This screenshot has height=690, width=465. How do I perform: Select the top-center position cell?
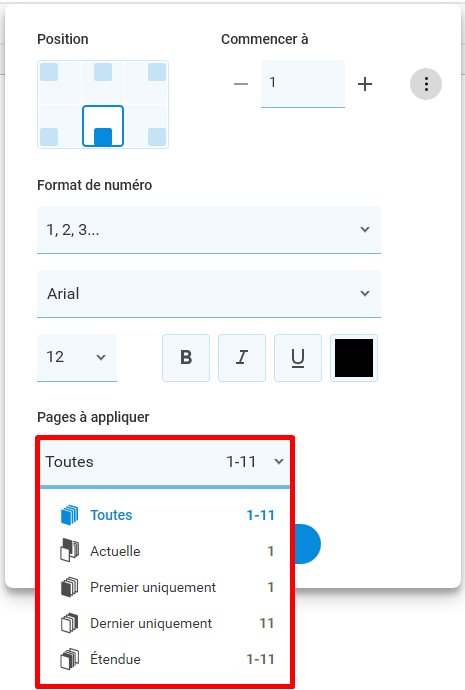103,82
